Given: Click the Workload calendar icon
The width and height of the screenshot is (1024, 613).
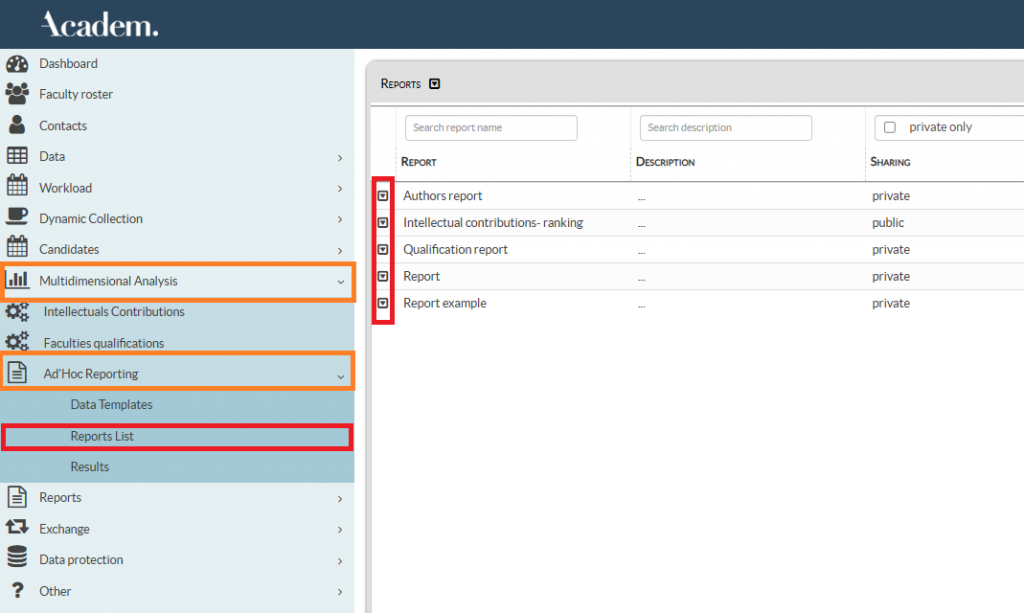Looking at the screenshot, I should [x=17, y=187].
